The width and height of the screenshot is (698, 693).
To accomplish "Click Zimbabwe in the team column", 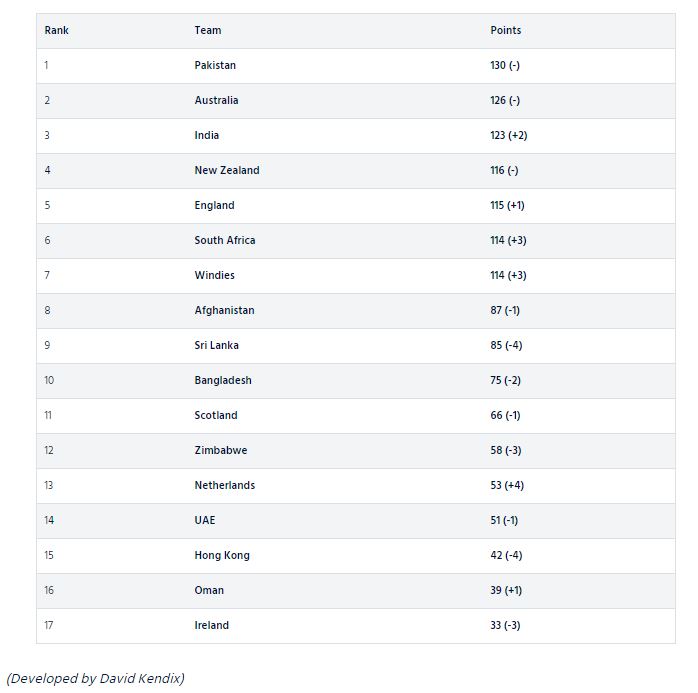I will click(x=221, y=450).
